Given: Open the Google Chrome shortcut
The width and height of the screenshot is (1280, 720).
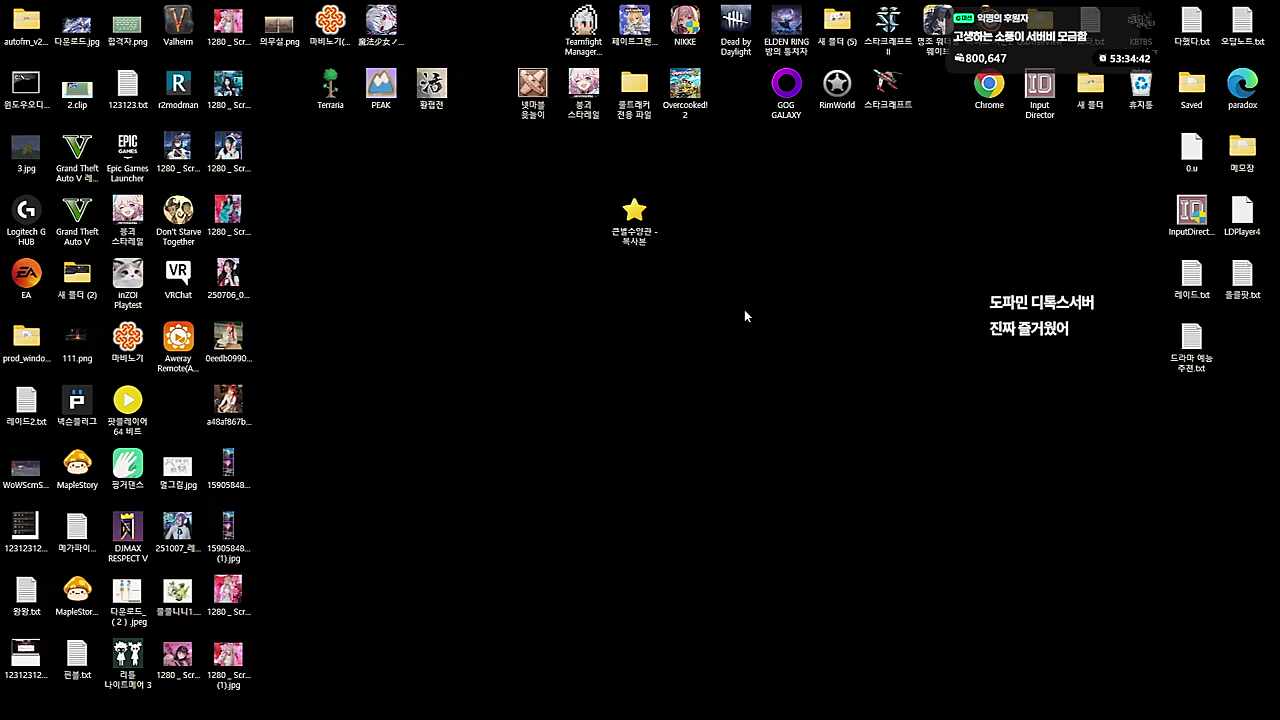Looking at the screenshot, I should (989, 85).
